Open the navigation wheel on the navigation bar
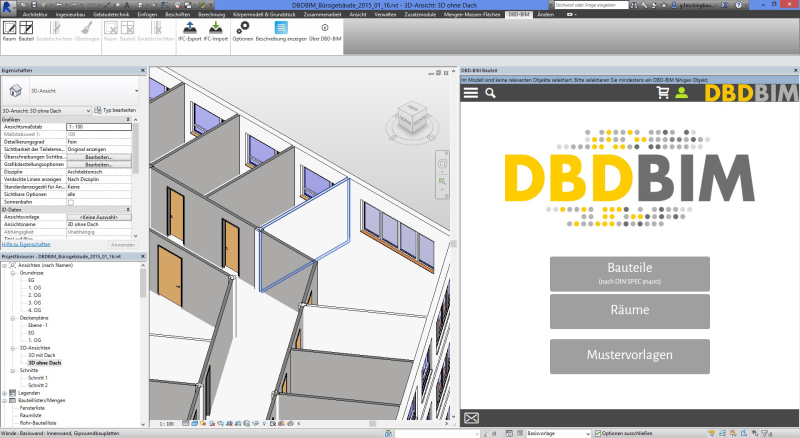This screenshot has height=438, width=800. [442, 163]
